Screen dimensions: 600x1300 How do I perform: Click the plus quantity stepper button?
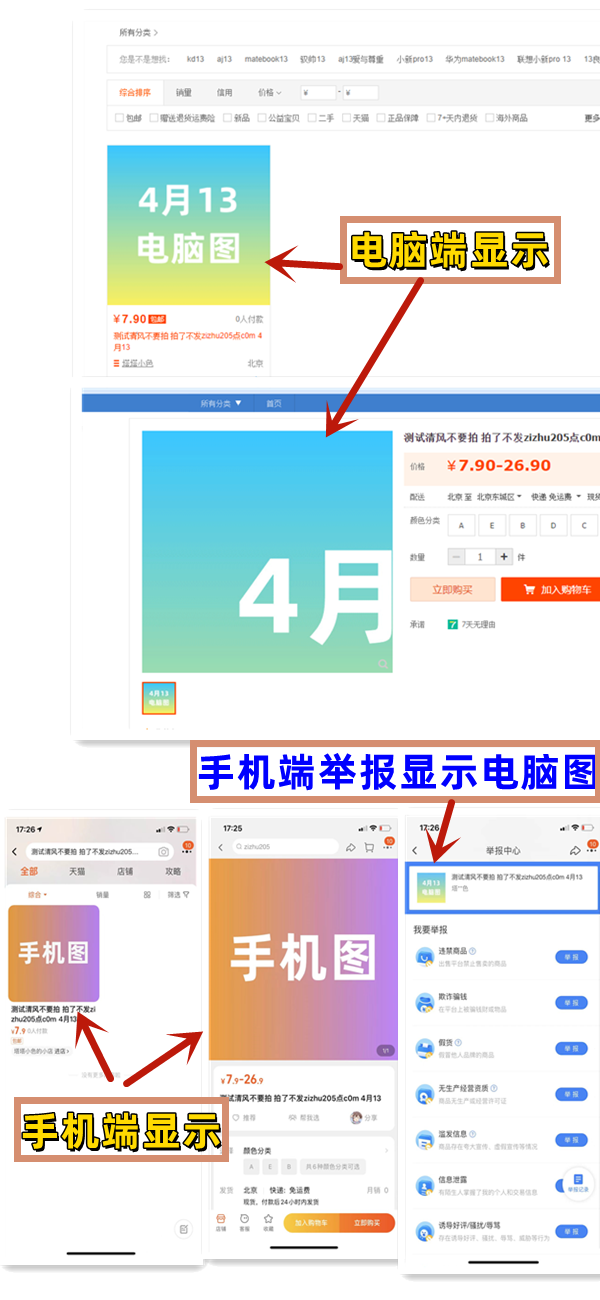pyautogui.click(x=504, y=557)
